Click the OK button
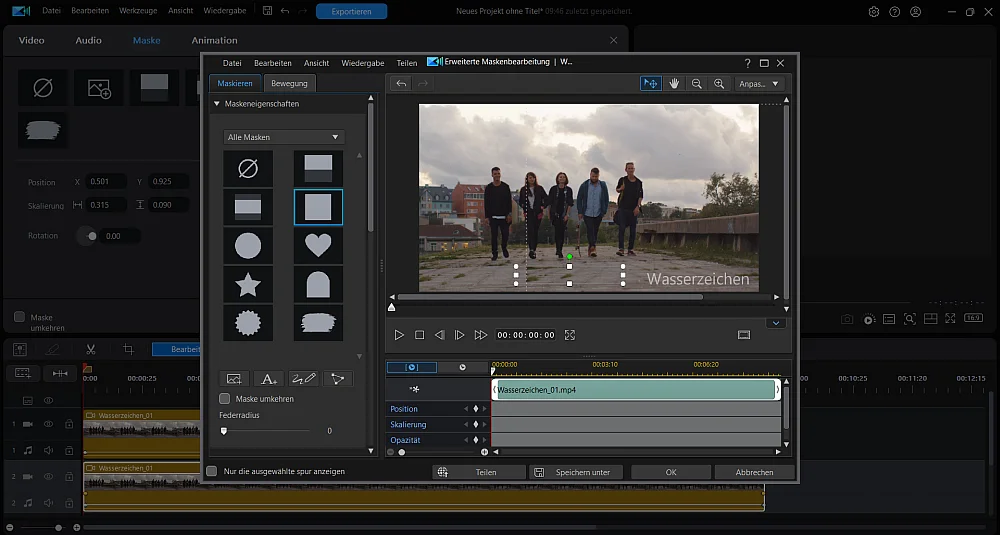The height and width of the screenshot is (535, 1000). point(671,472)
